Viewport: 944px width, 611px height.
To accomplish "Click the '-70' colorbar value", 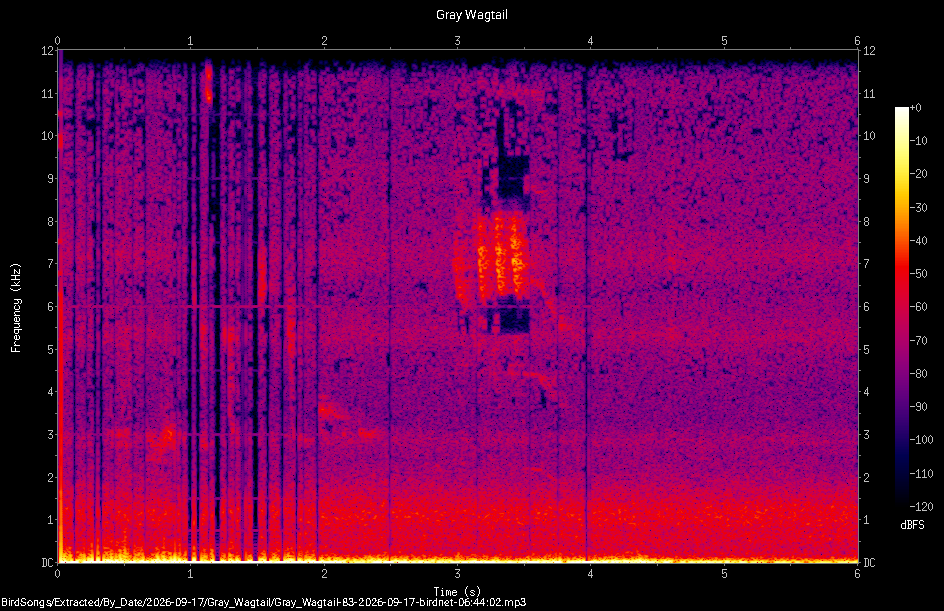I will point(918,341).
